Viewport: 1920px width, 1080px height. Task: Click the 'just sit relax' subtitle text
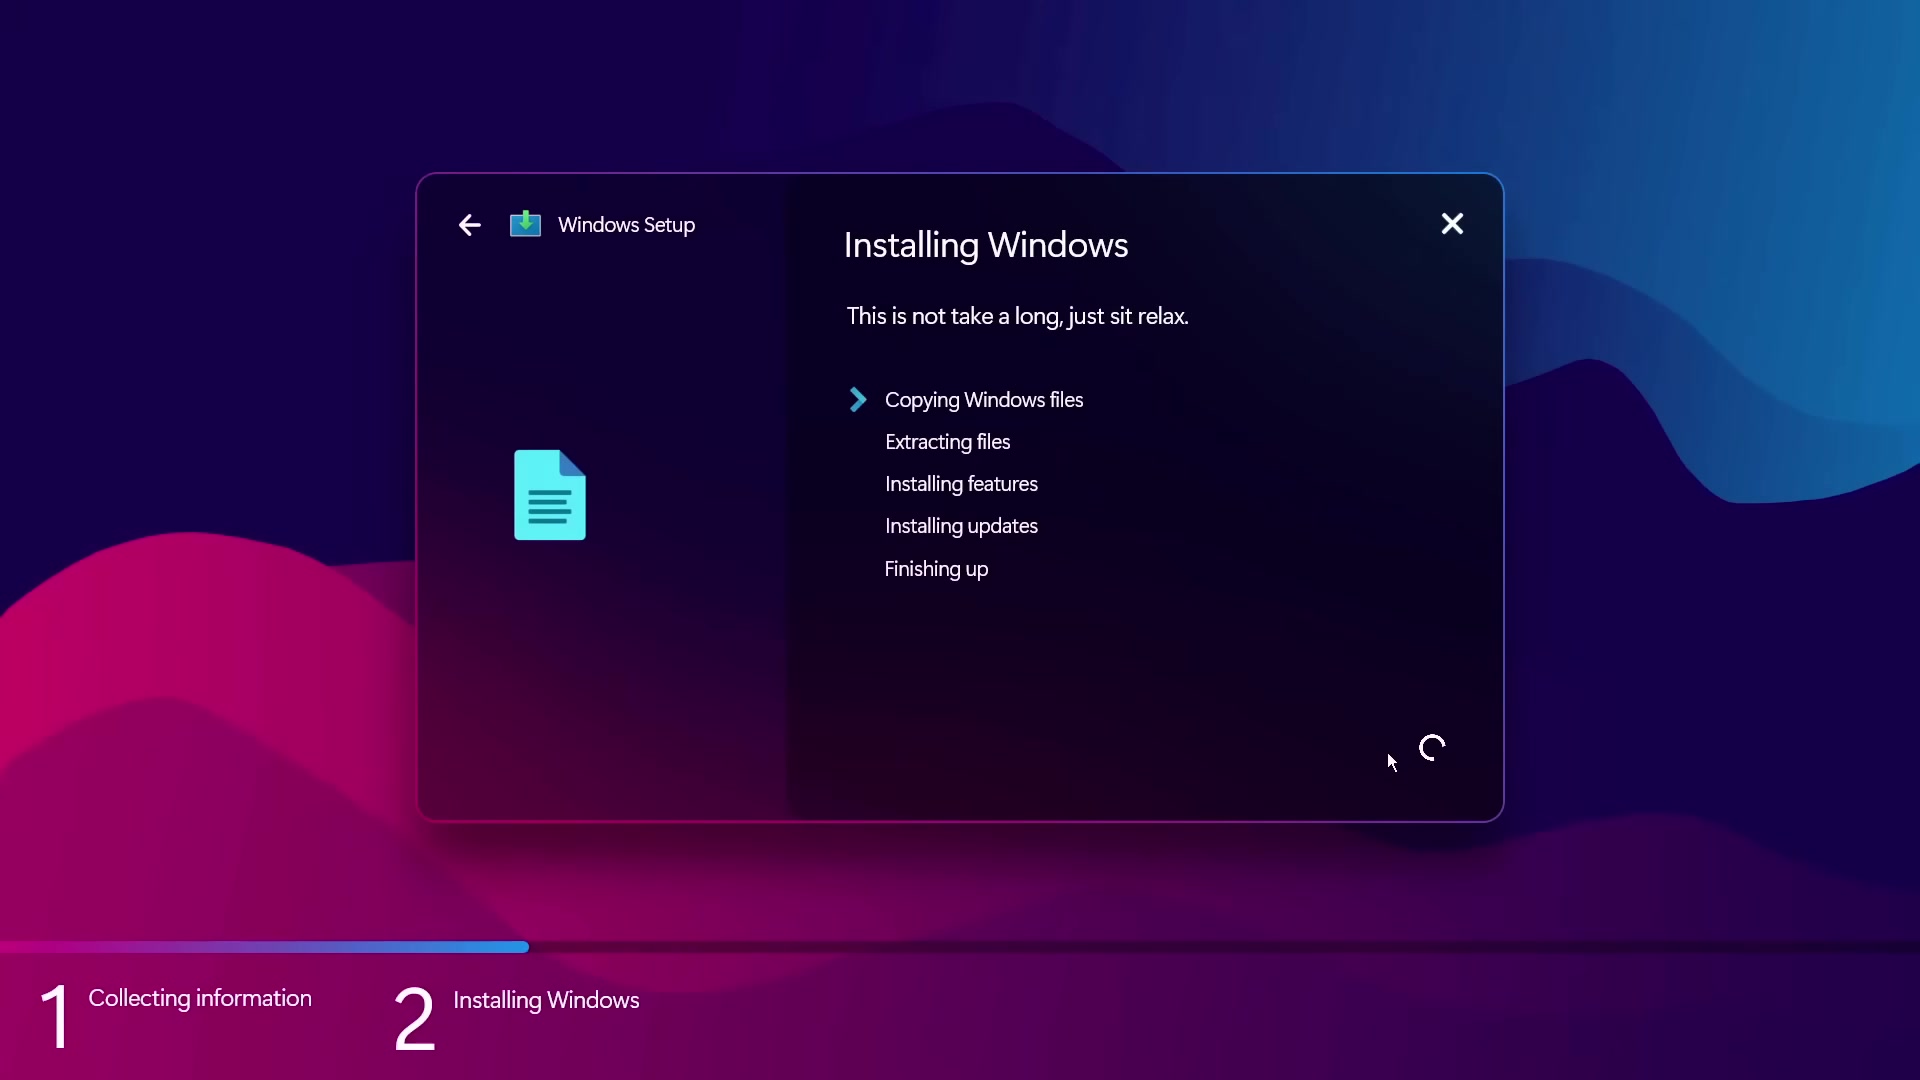click(x=1017, y=316)
